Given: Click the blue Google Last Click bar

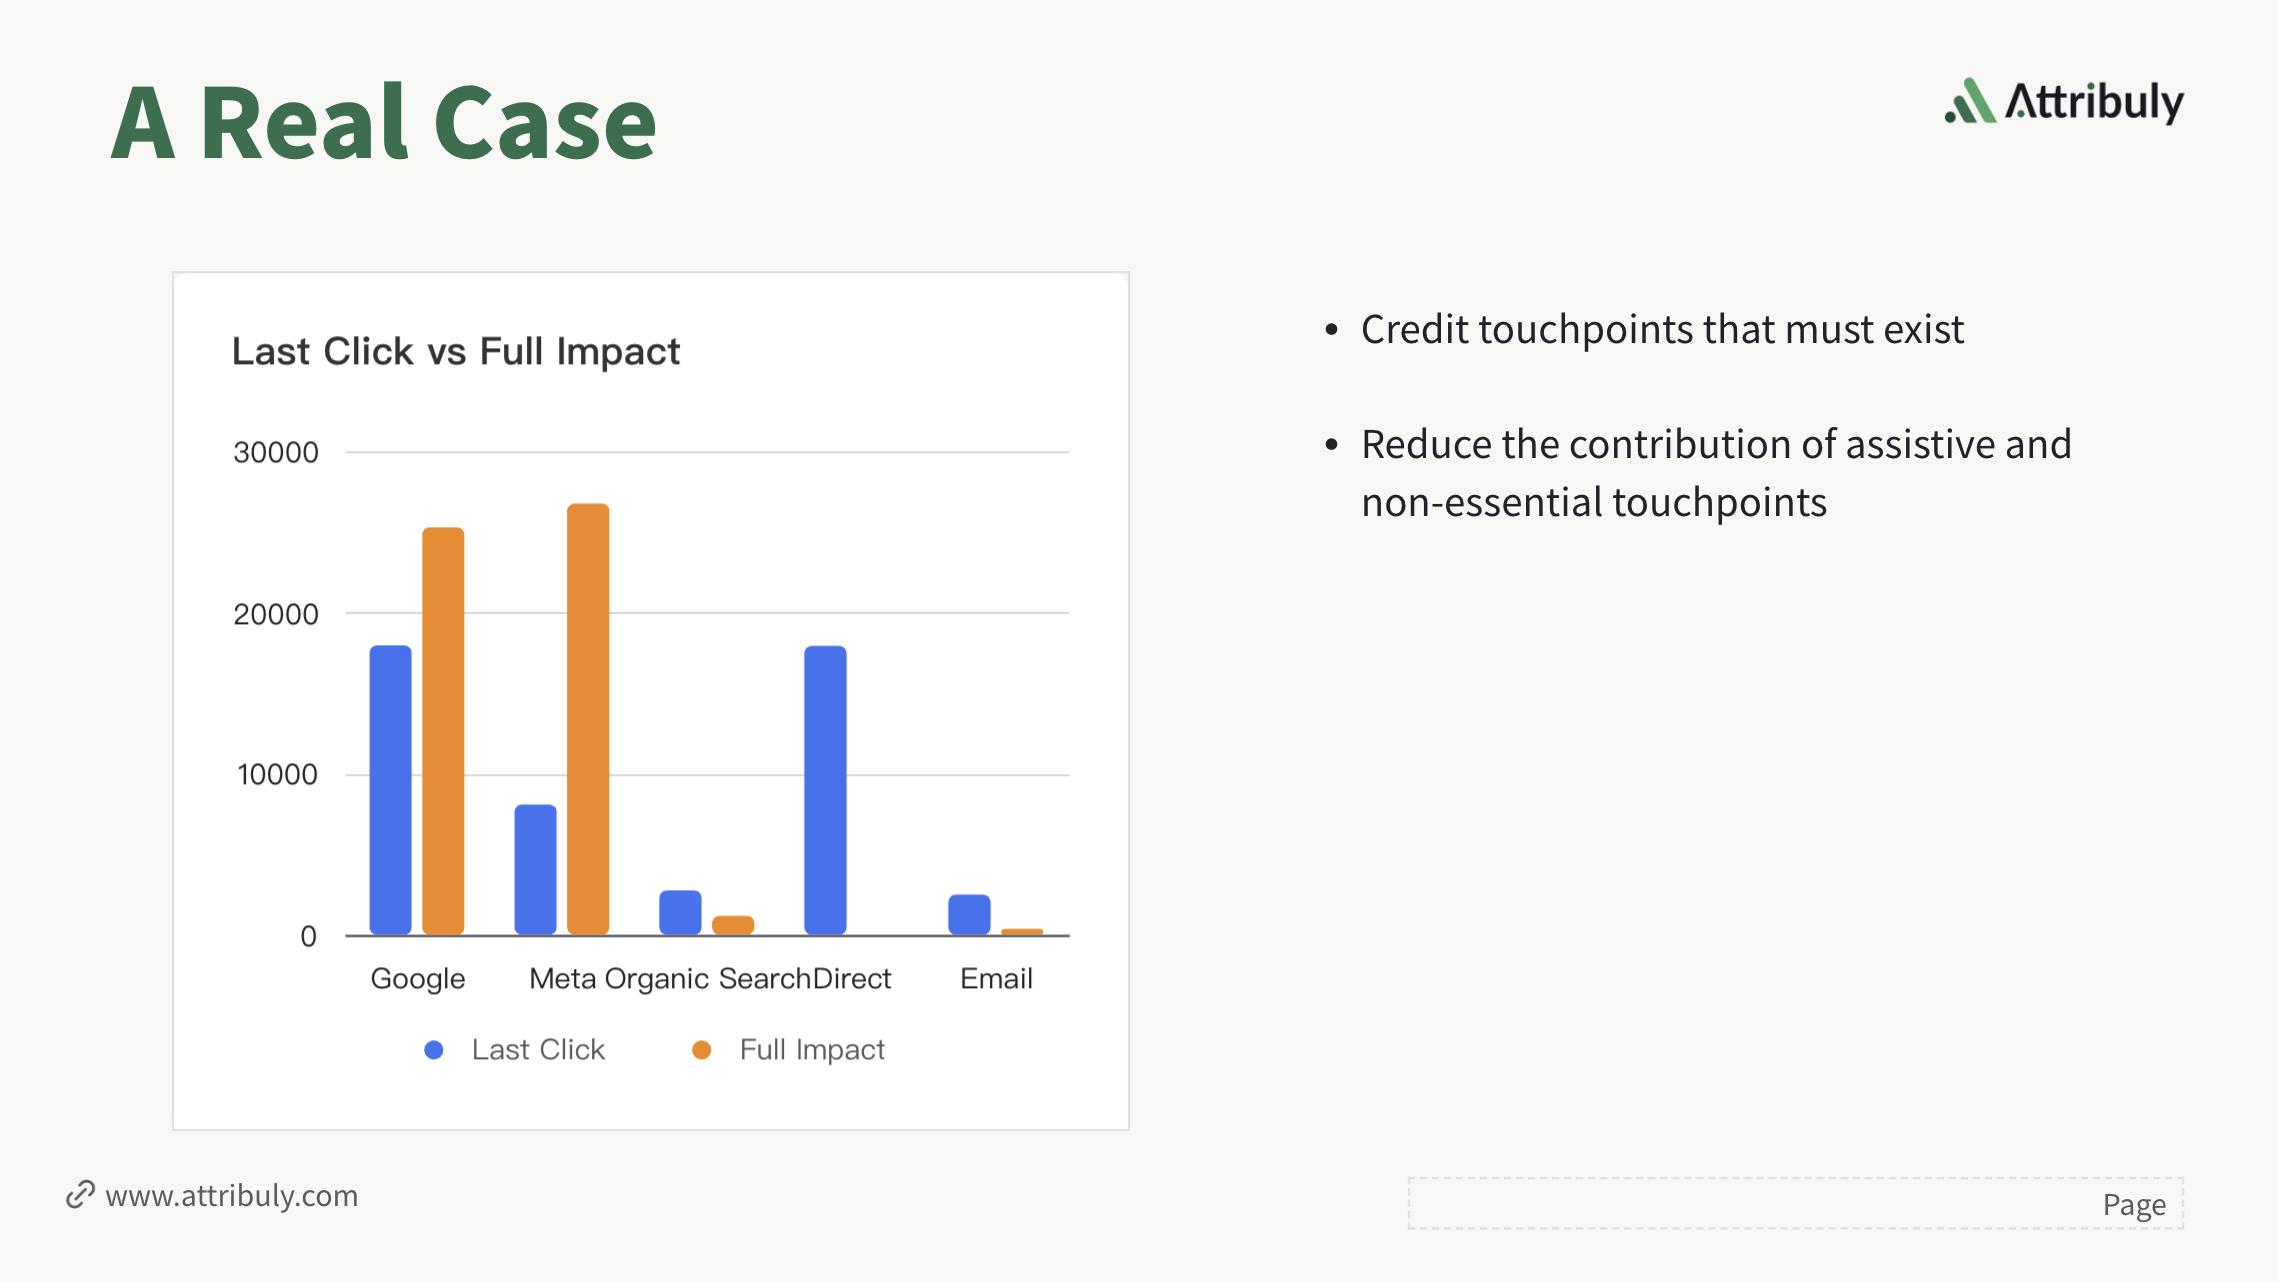Looking at the screenshot, I should point(390,790).
